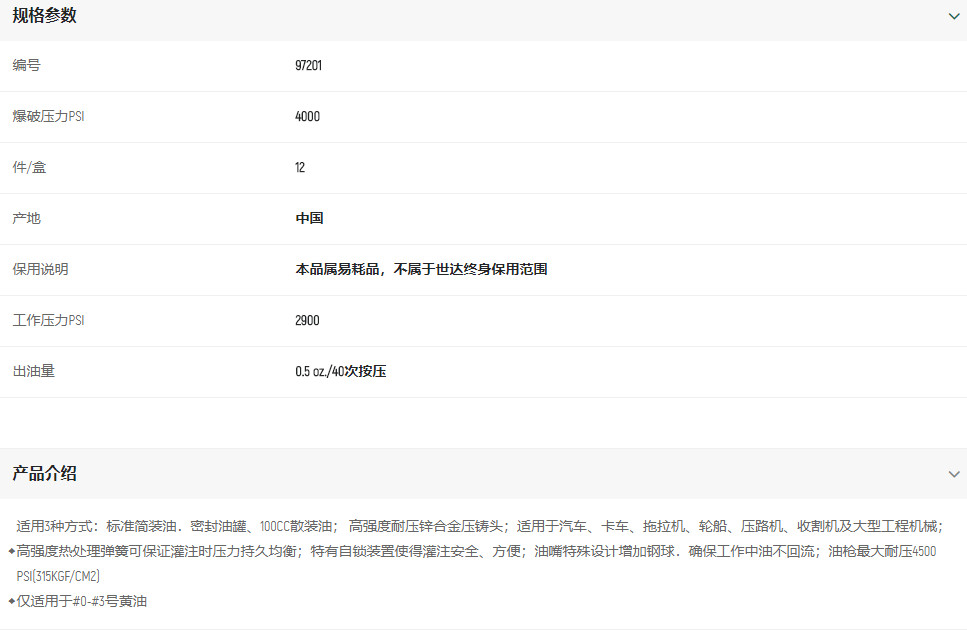Click the pieces per box value 12
This screenshot has height=637, width=967.
pos(300,168)
